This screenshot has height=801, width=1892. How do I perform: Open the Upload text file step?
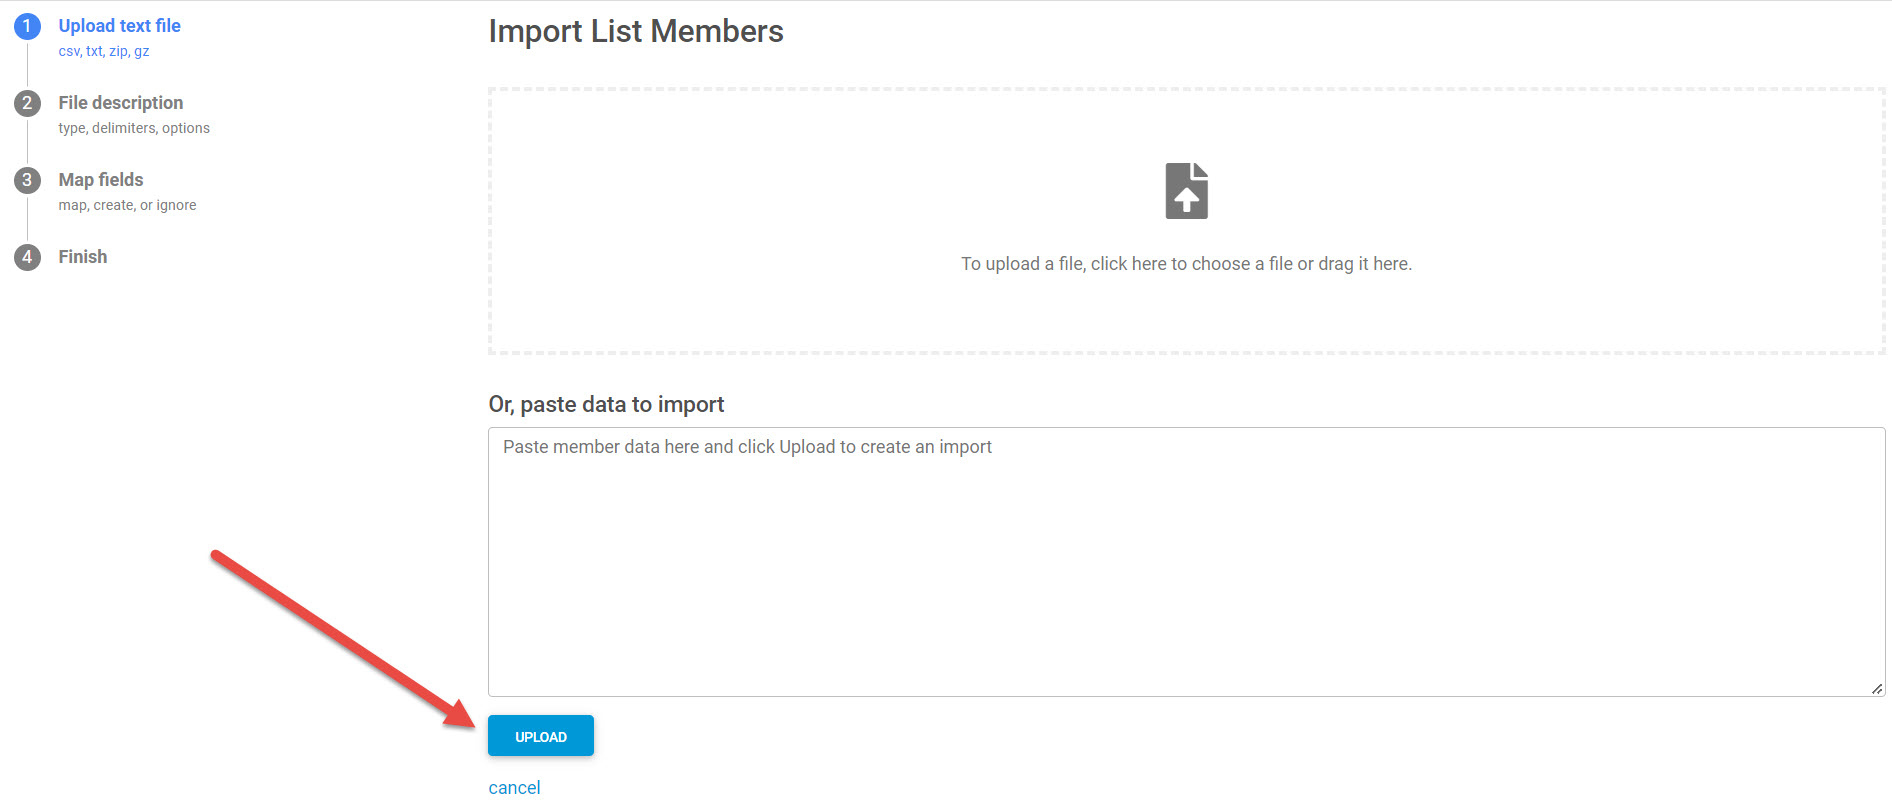[x=119, y=26]
